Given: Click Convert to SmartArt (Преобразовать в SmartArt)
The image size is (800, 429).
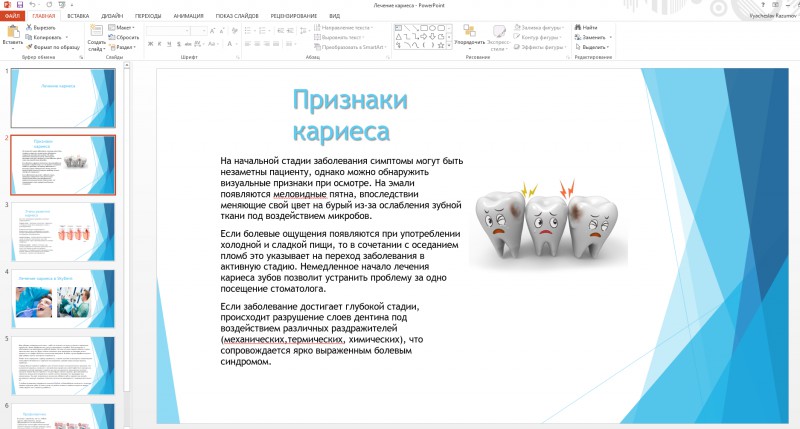Looking at the screenshot, I should coord(350,47).
